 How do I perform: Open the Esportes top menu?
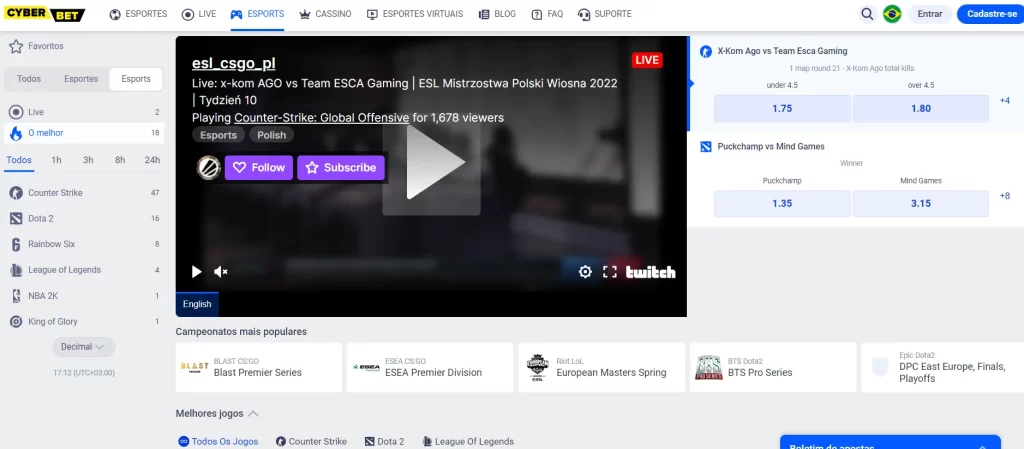[x=138, y=14]
